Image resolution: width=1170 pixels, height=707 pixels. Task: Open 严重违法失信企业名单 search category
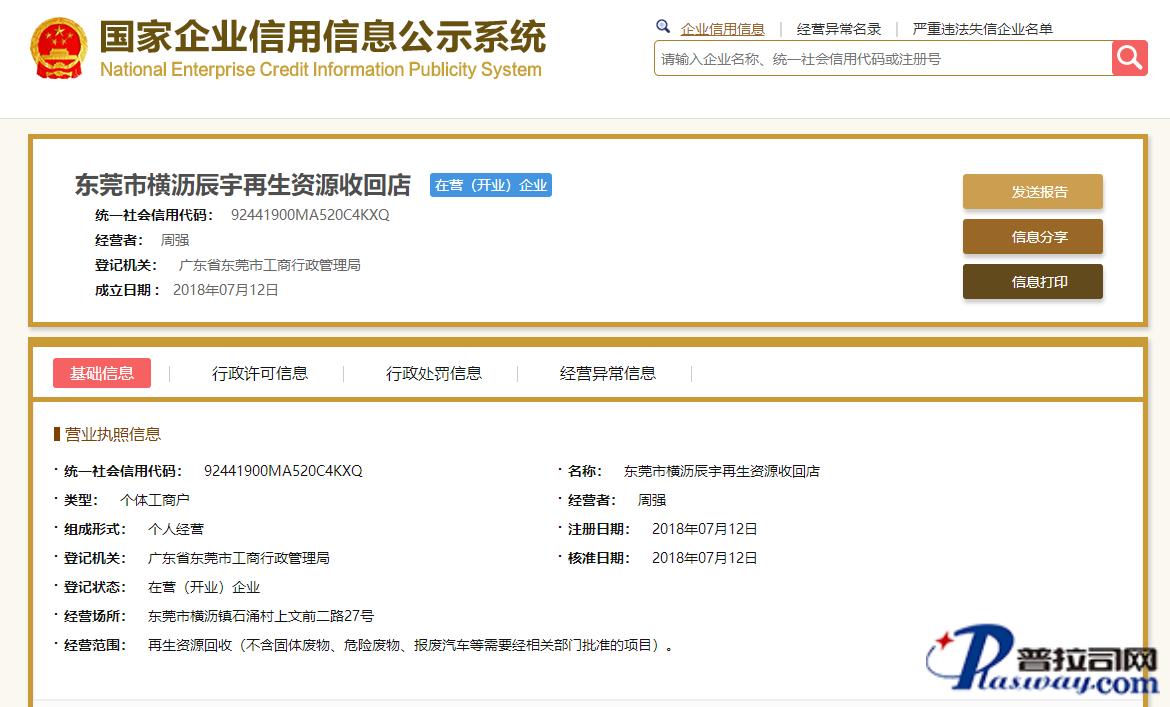[x=982, y=29]
